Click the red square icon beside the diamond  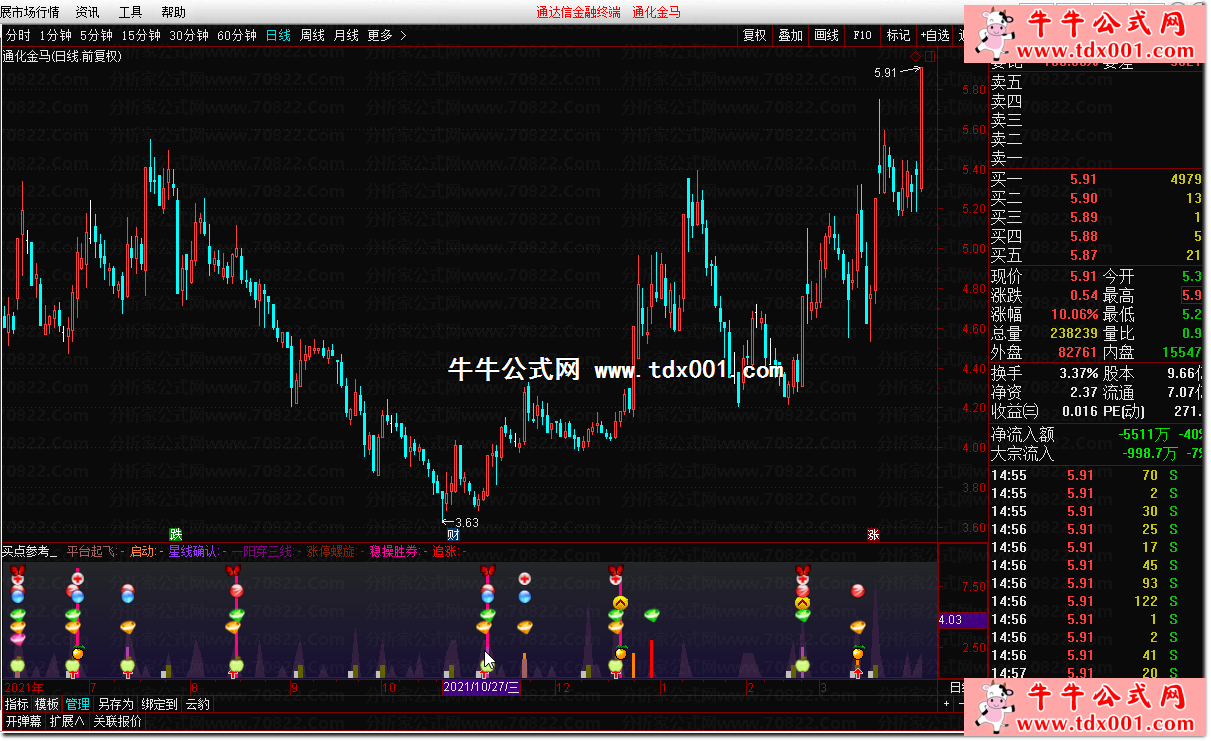(929, 54)
